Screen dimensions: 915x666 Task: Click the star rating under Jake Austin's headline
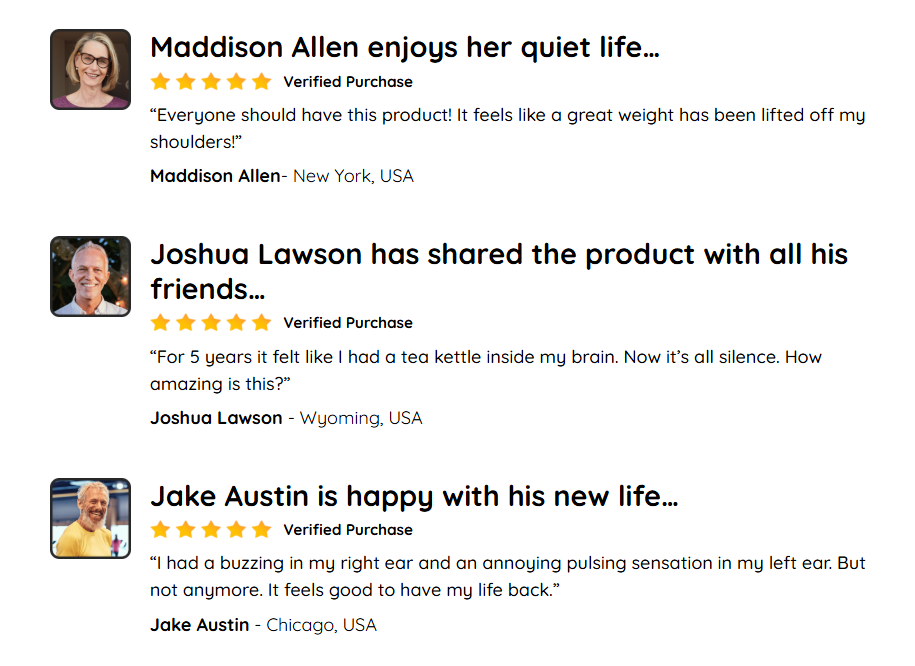pyautogui.click(x=211, y=530)
